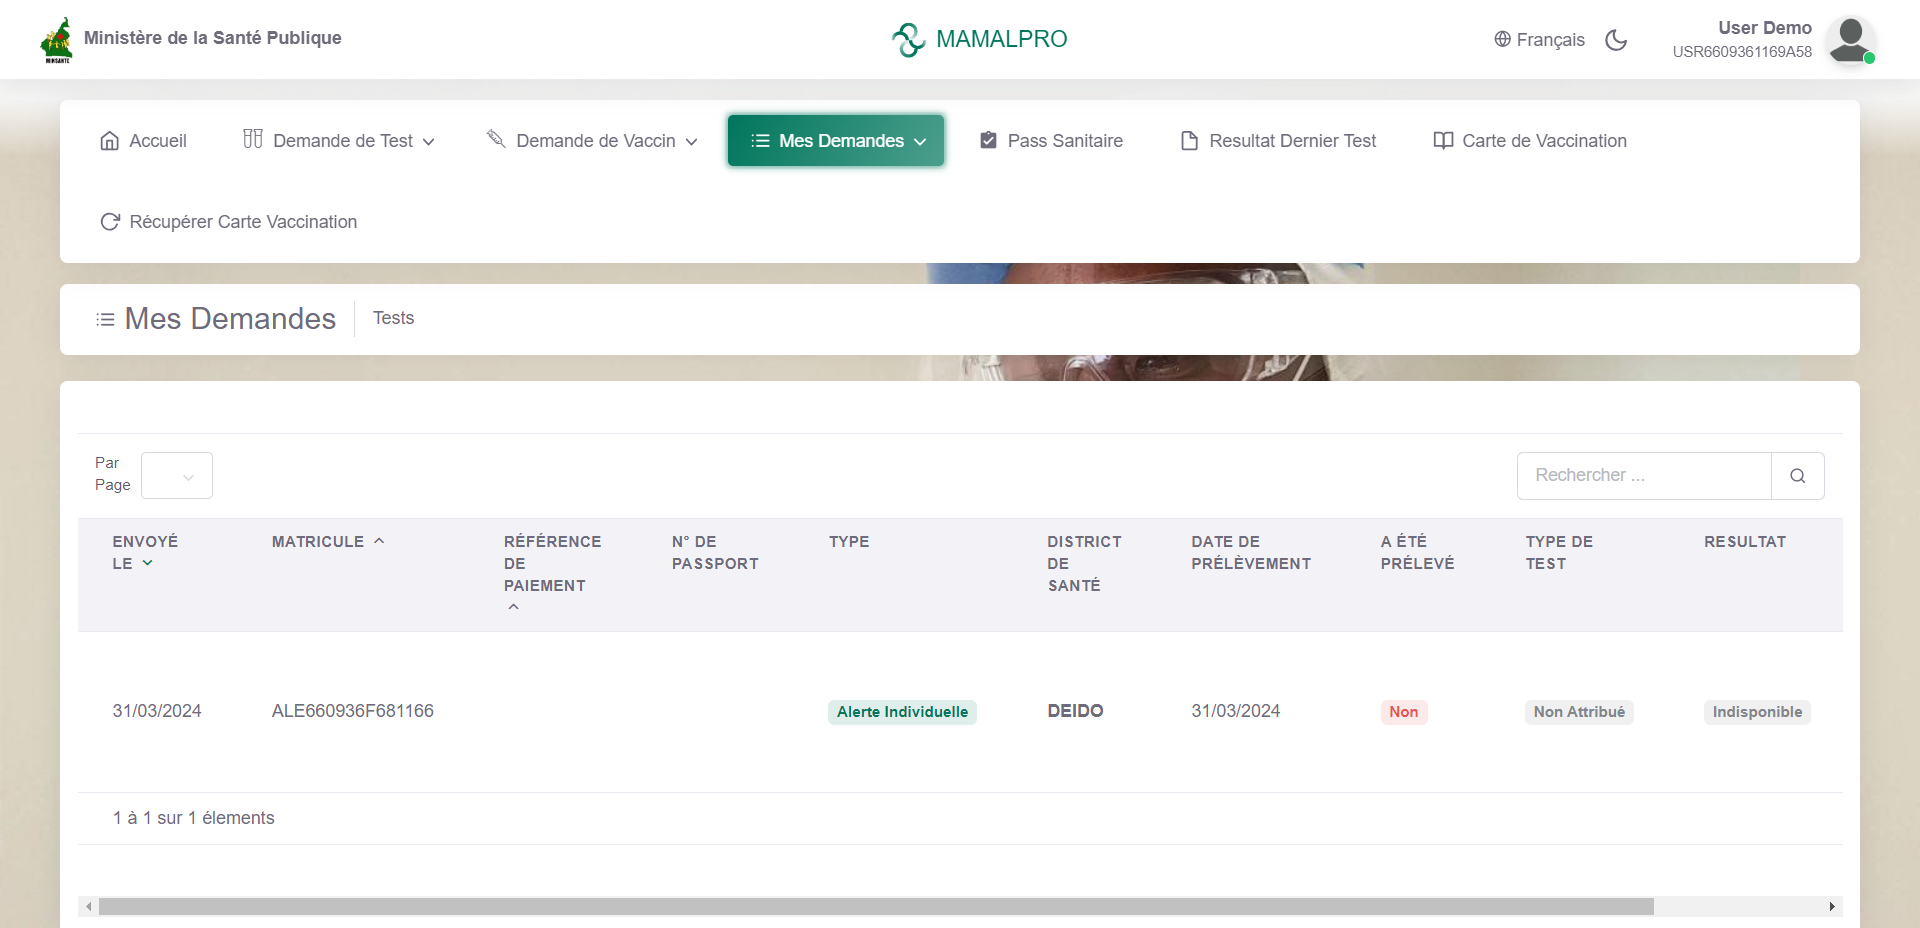Toggle dark mode moon icon
Viewport: 1920px width, 928px height.
(1616, 40)
